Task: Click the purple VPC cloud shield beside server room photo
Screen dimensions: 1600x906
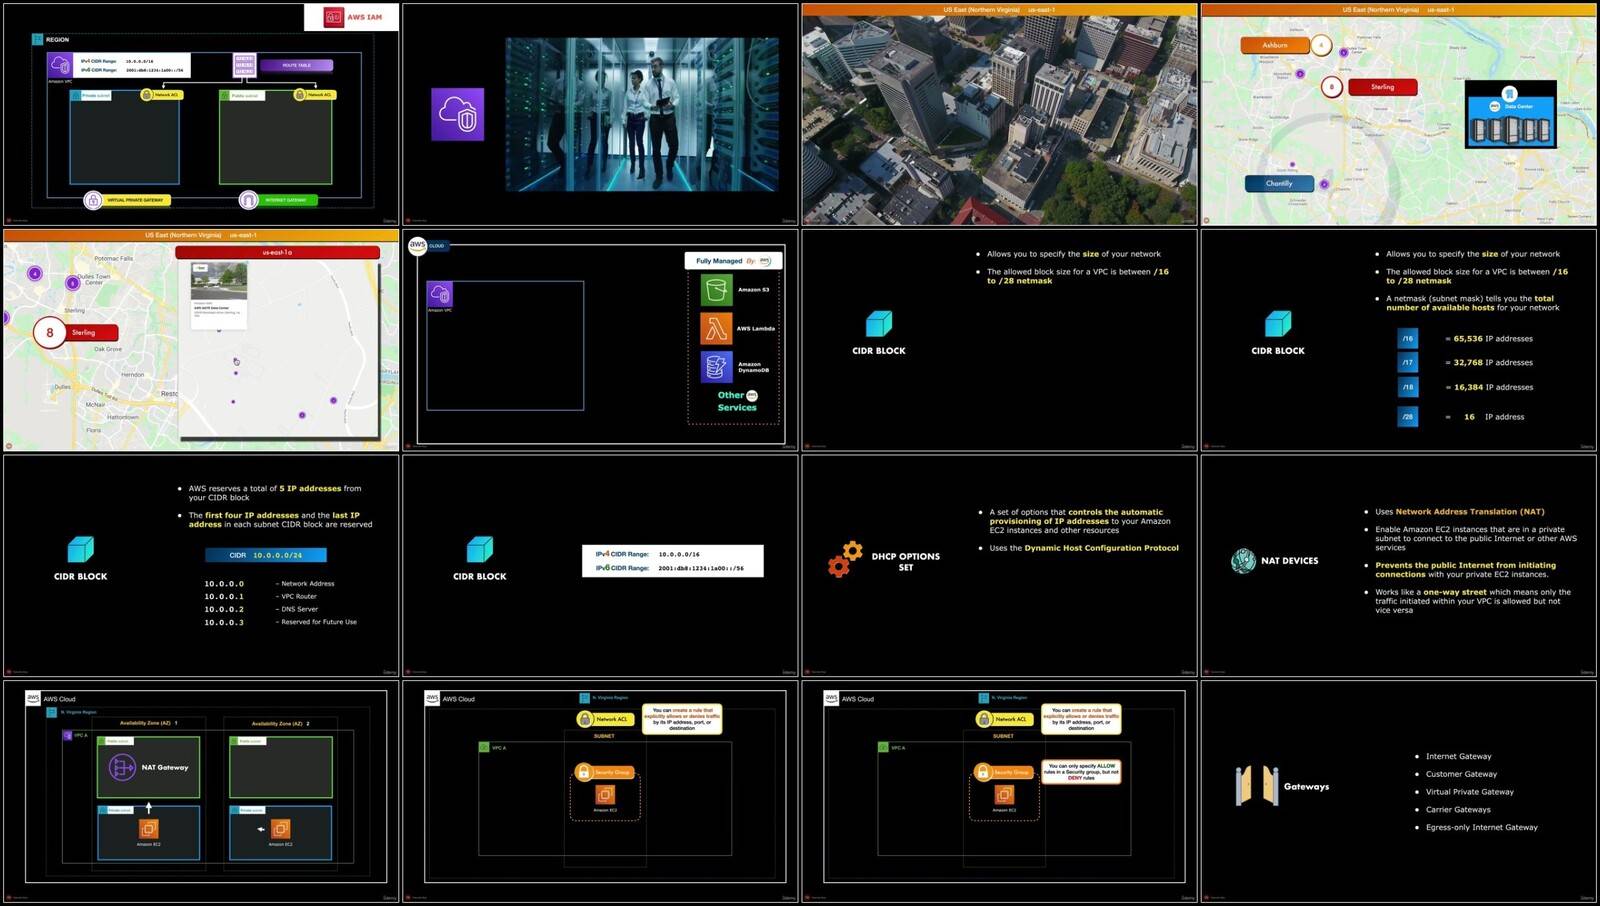Action: 458,114
